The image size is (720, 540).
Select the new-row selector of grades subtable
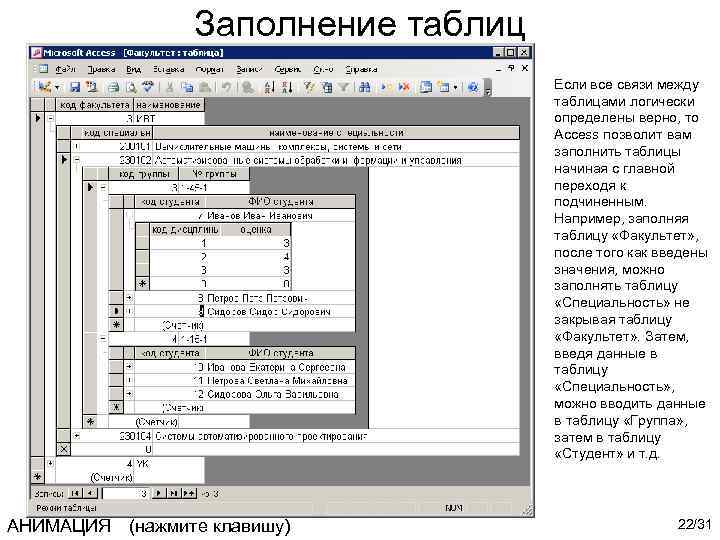[x=142, y=284]
